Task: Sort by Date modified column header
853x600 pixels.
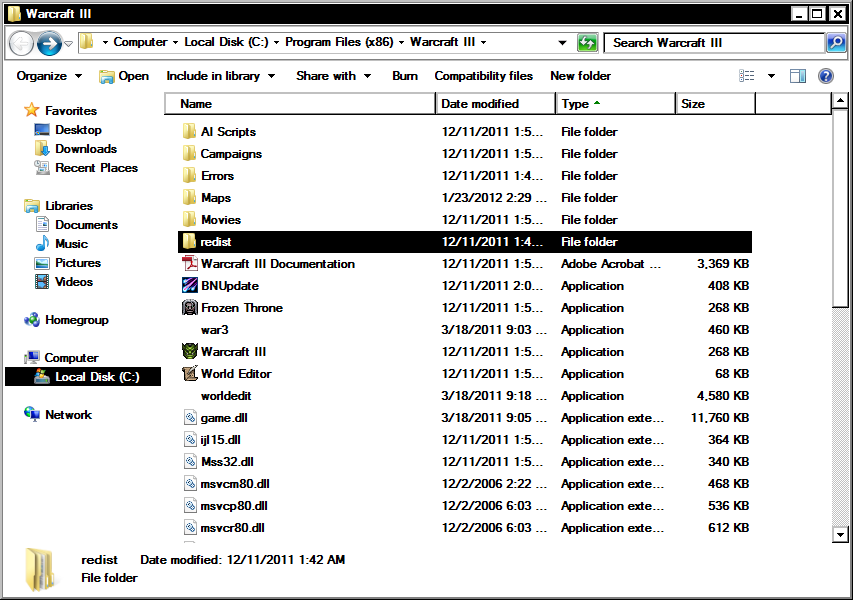Action: coord(496,103)
